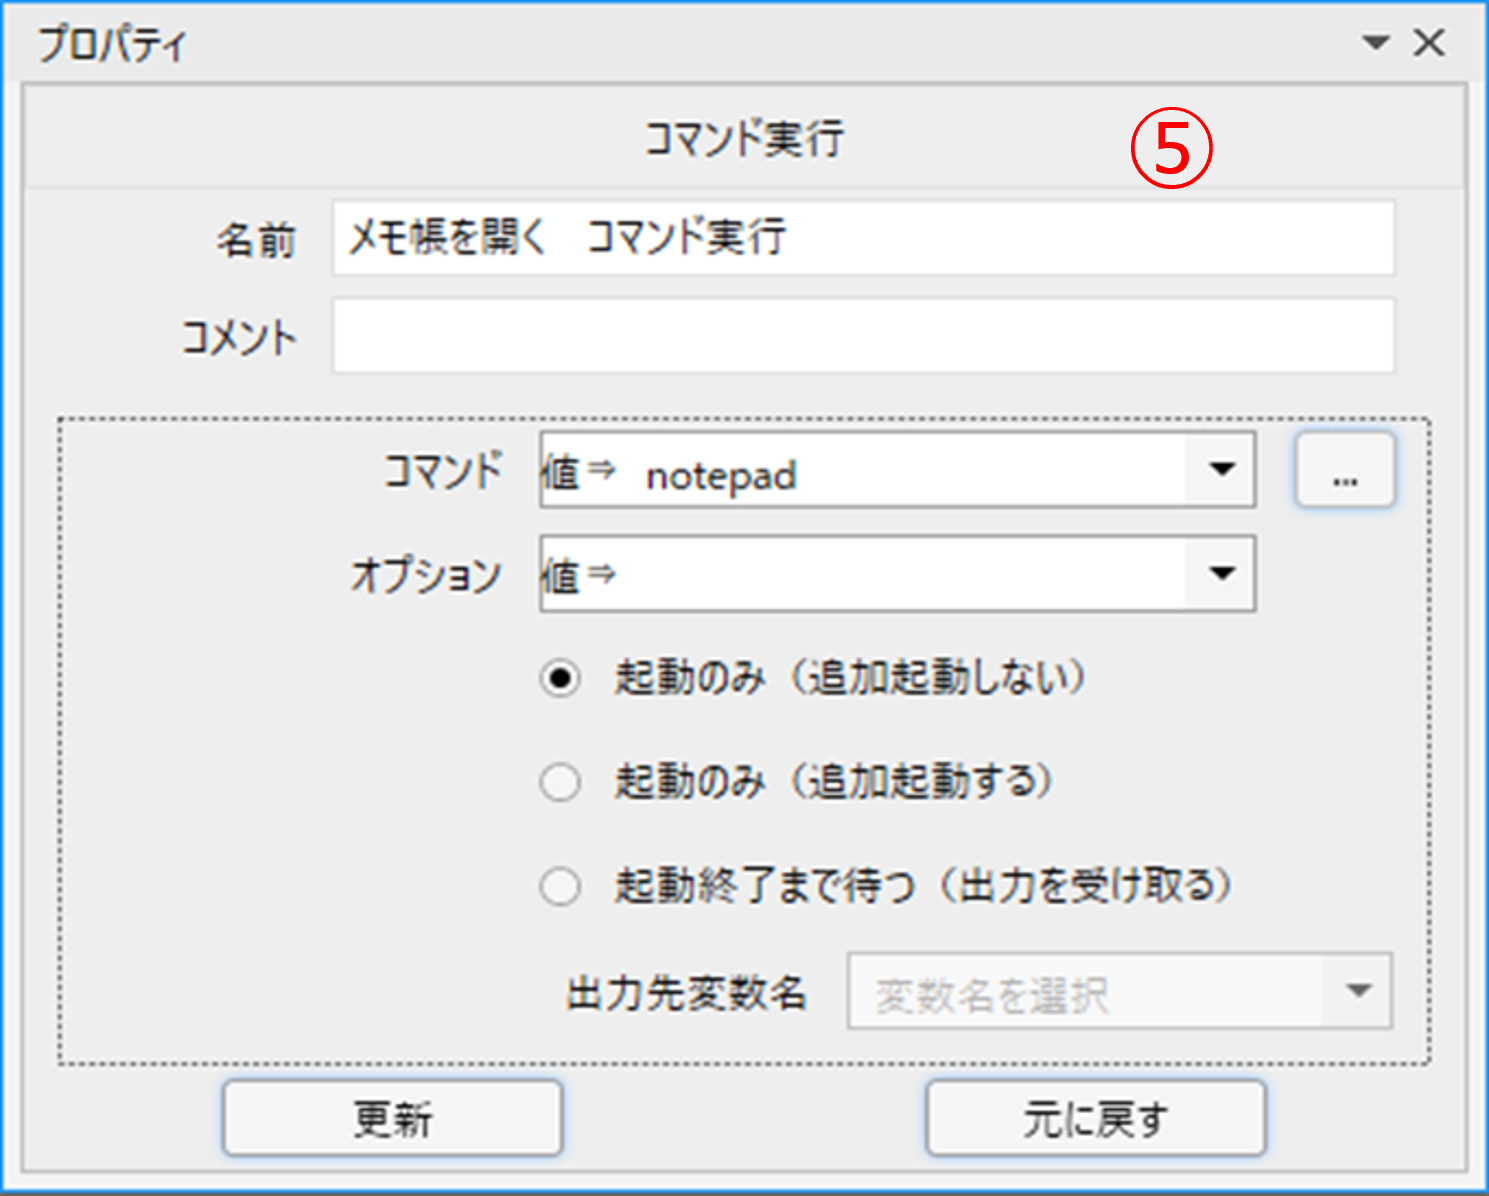
Task: Click the 更新 button
Action: pyautogui.click(x=393, y=1118)
